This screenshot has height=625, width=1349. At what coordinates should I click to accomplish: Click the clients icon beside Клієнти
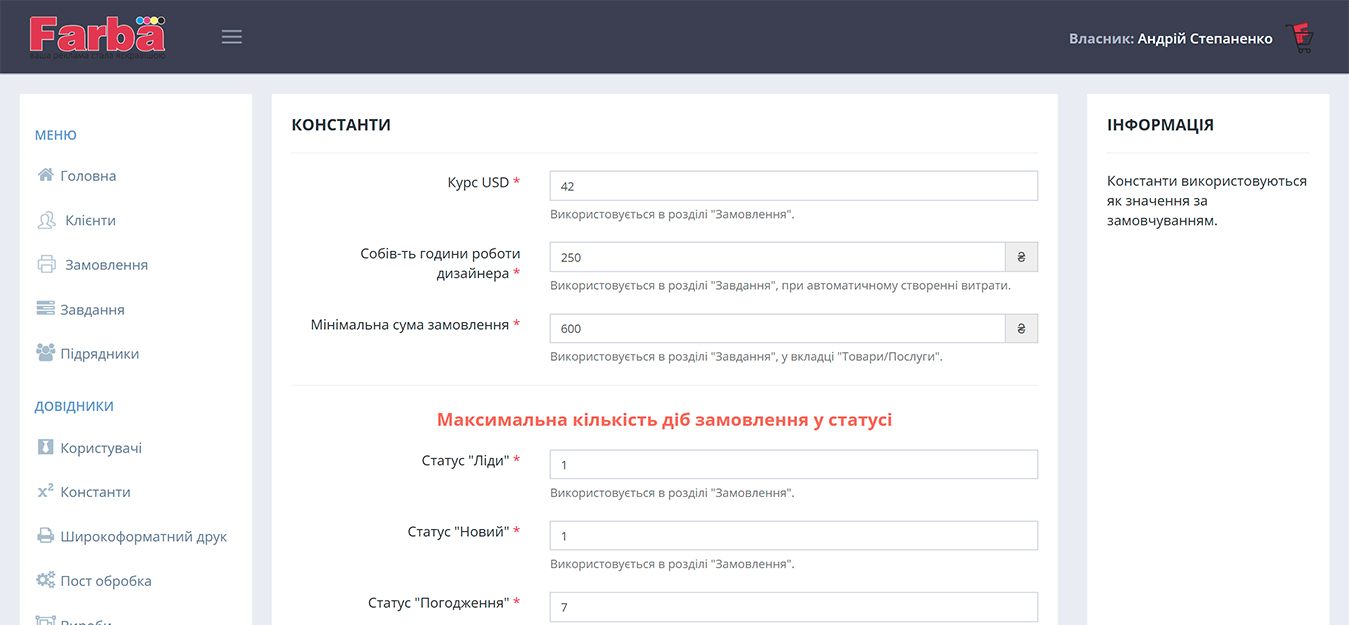pos(46,220)
